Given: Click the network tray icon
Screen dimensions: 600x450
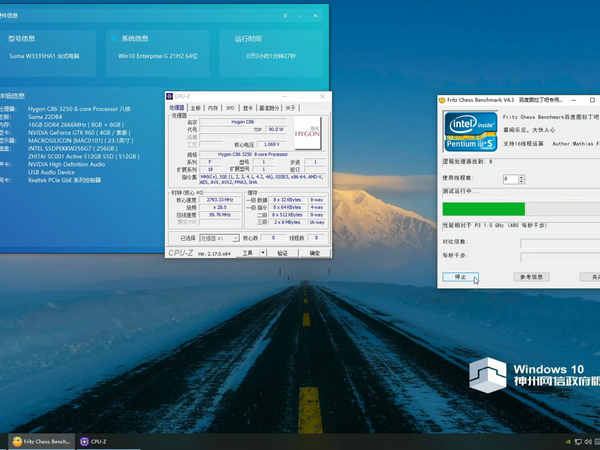Looking at the screenshot, I should click(x=579, y=442).
